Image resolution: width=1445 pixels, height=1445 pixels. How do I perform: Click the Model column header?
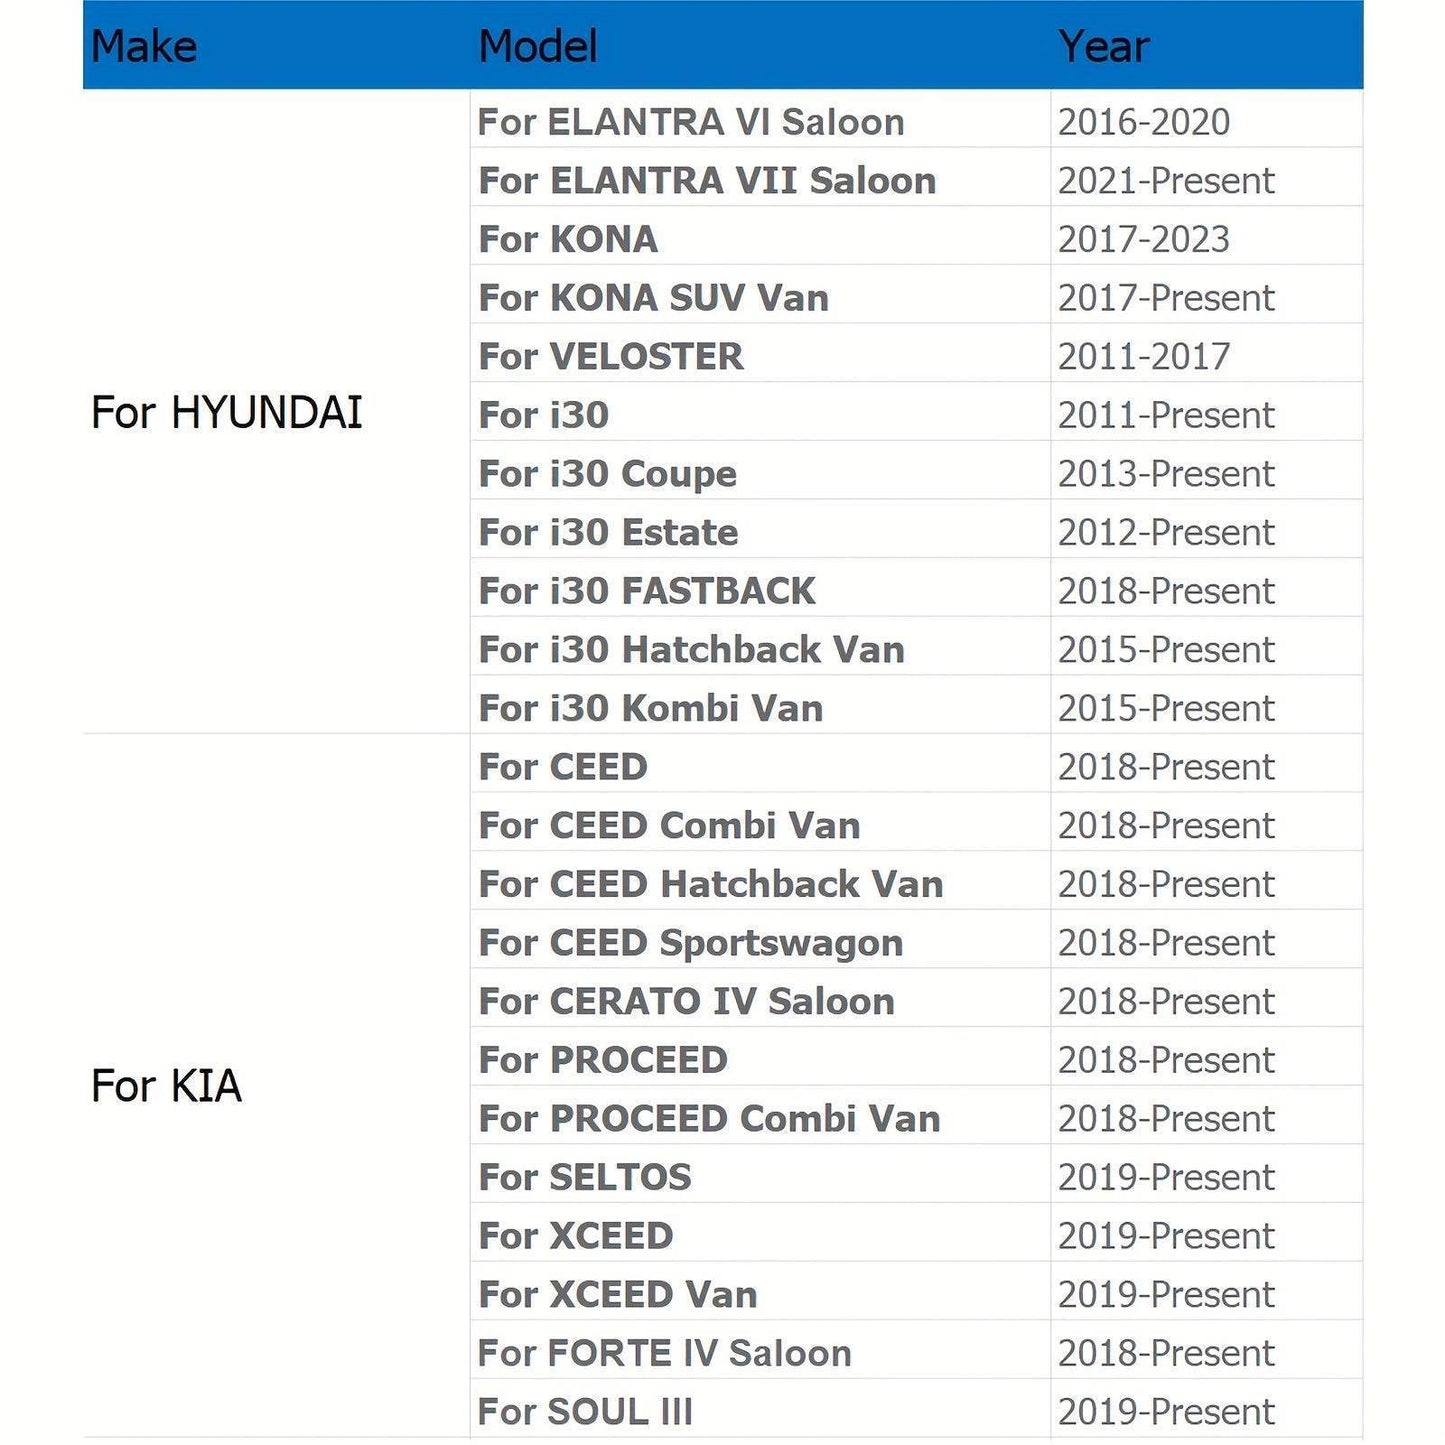click(538, 46)
